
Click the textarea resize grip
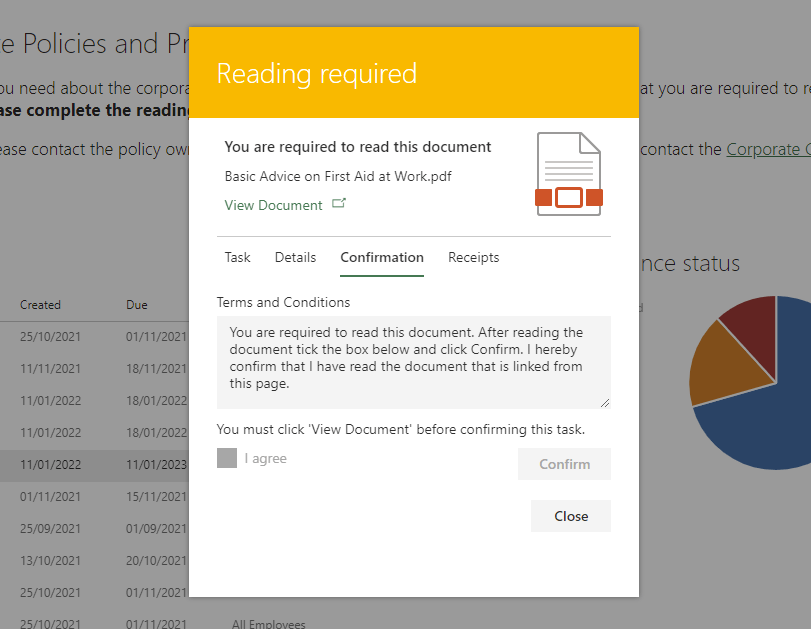point(605,403)
